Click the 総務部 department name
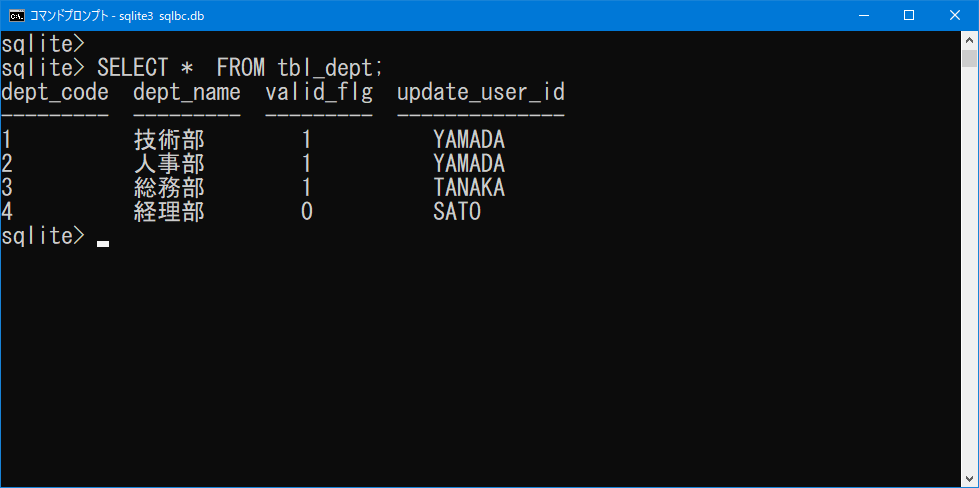 [169, 188]
